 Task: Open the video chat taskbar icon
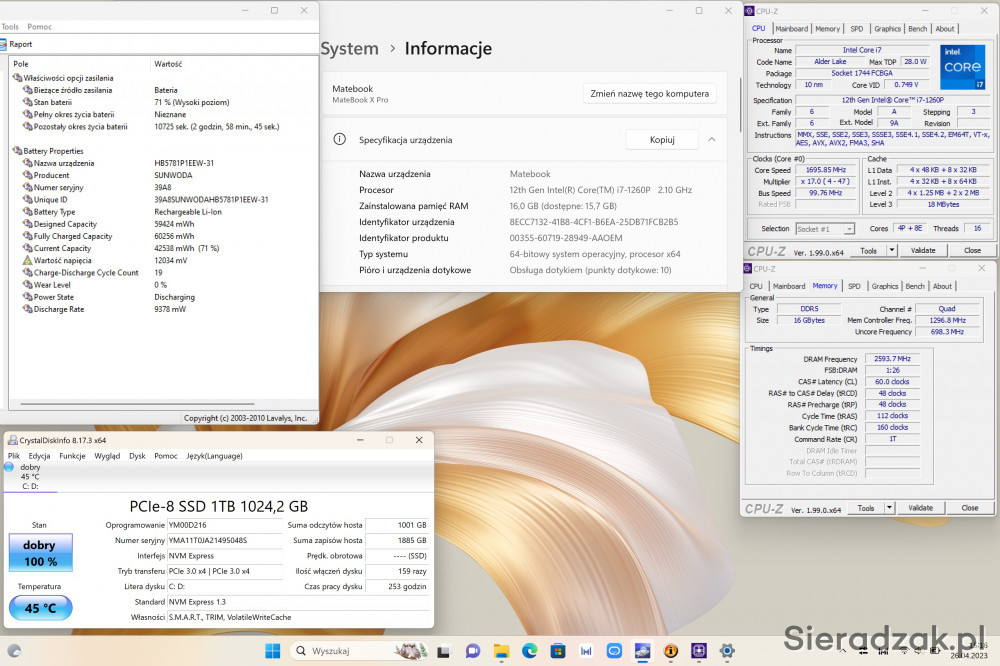point(472,651)
